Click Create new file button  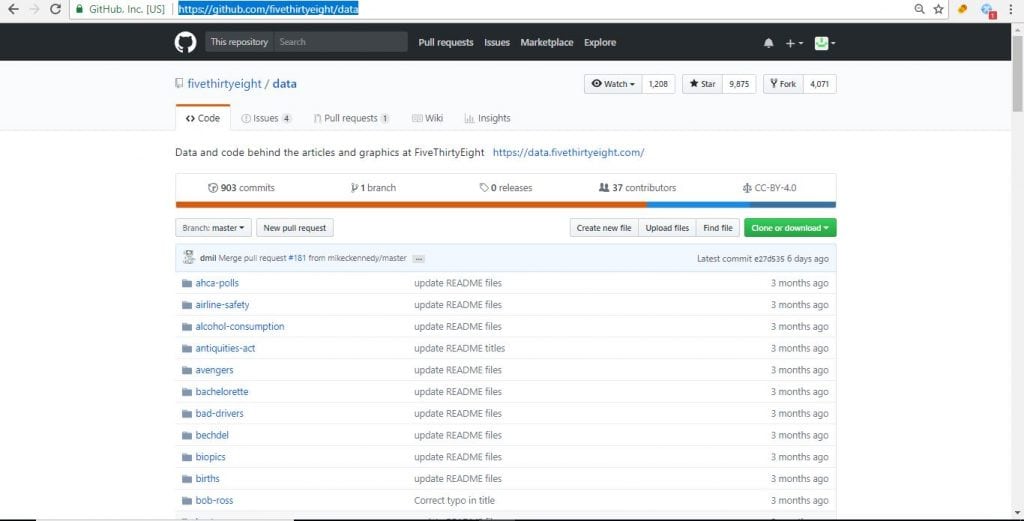pyautogui.click(x=604, y=228)
